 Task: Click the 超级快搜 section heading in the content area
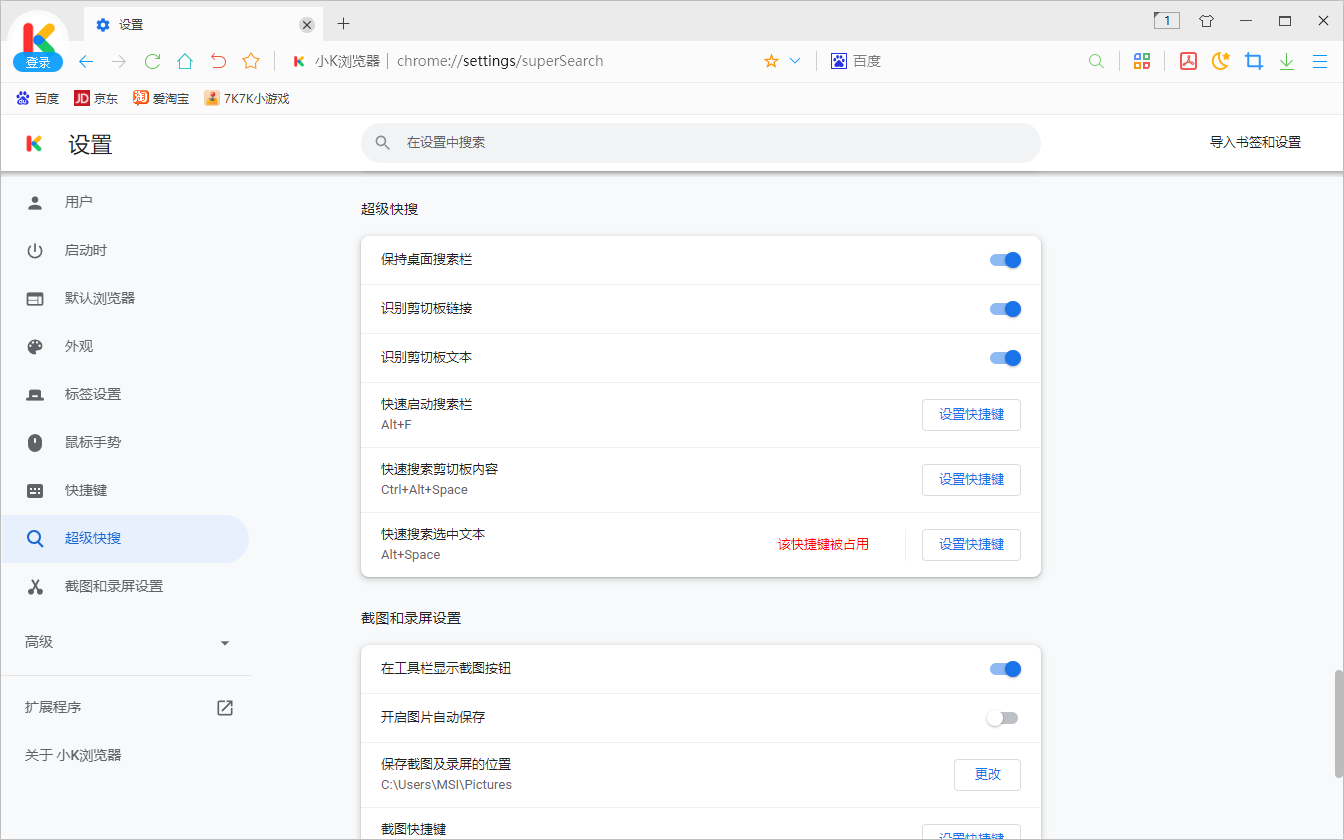coord(389,209)
